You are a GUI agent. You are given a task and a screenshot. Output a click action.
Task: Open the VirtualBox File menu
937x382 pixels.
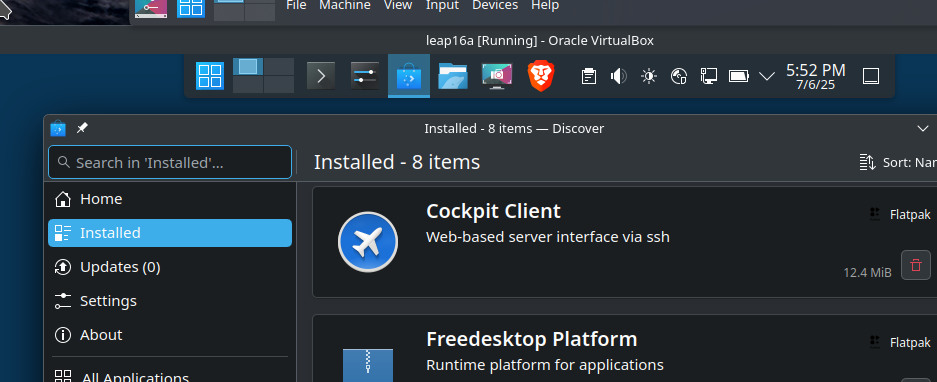pos(296,5)
